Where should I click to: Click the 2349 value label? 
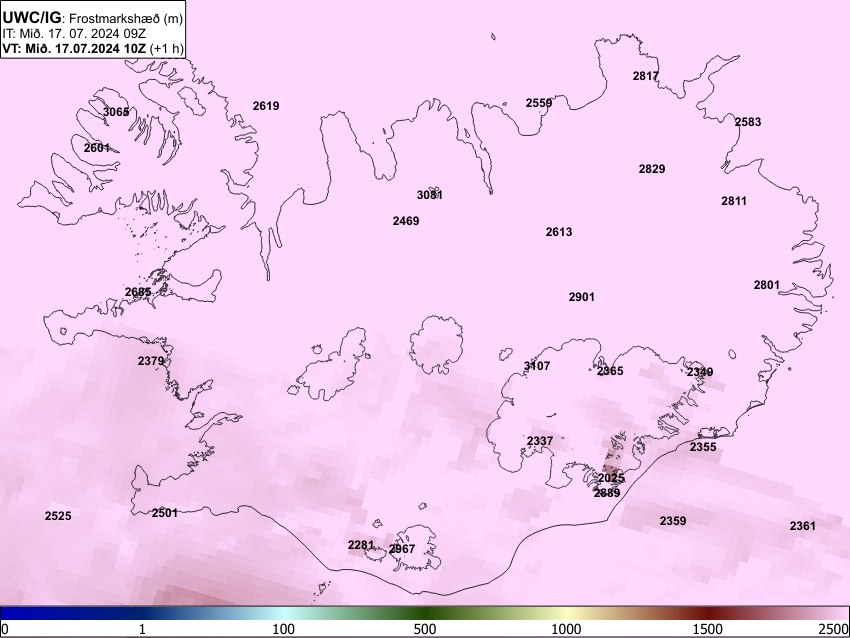click(x=700, y=372)
